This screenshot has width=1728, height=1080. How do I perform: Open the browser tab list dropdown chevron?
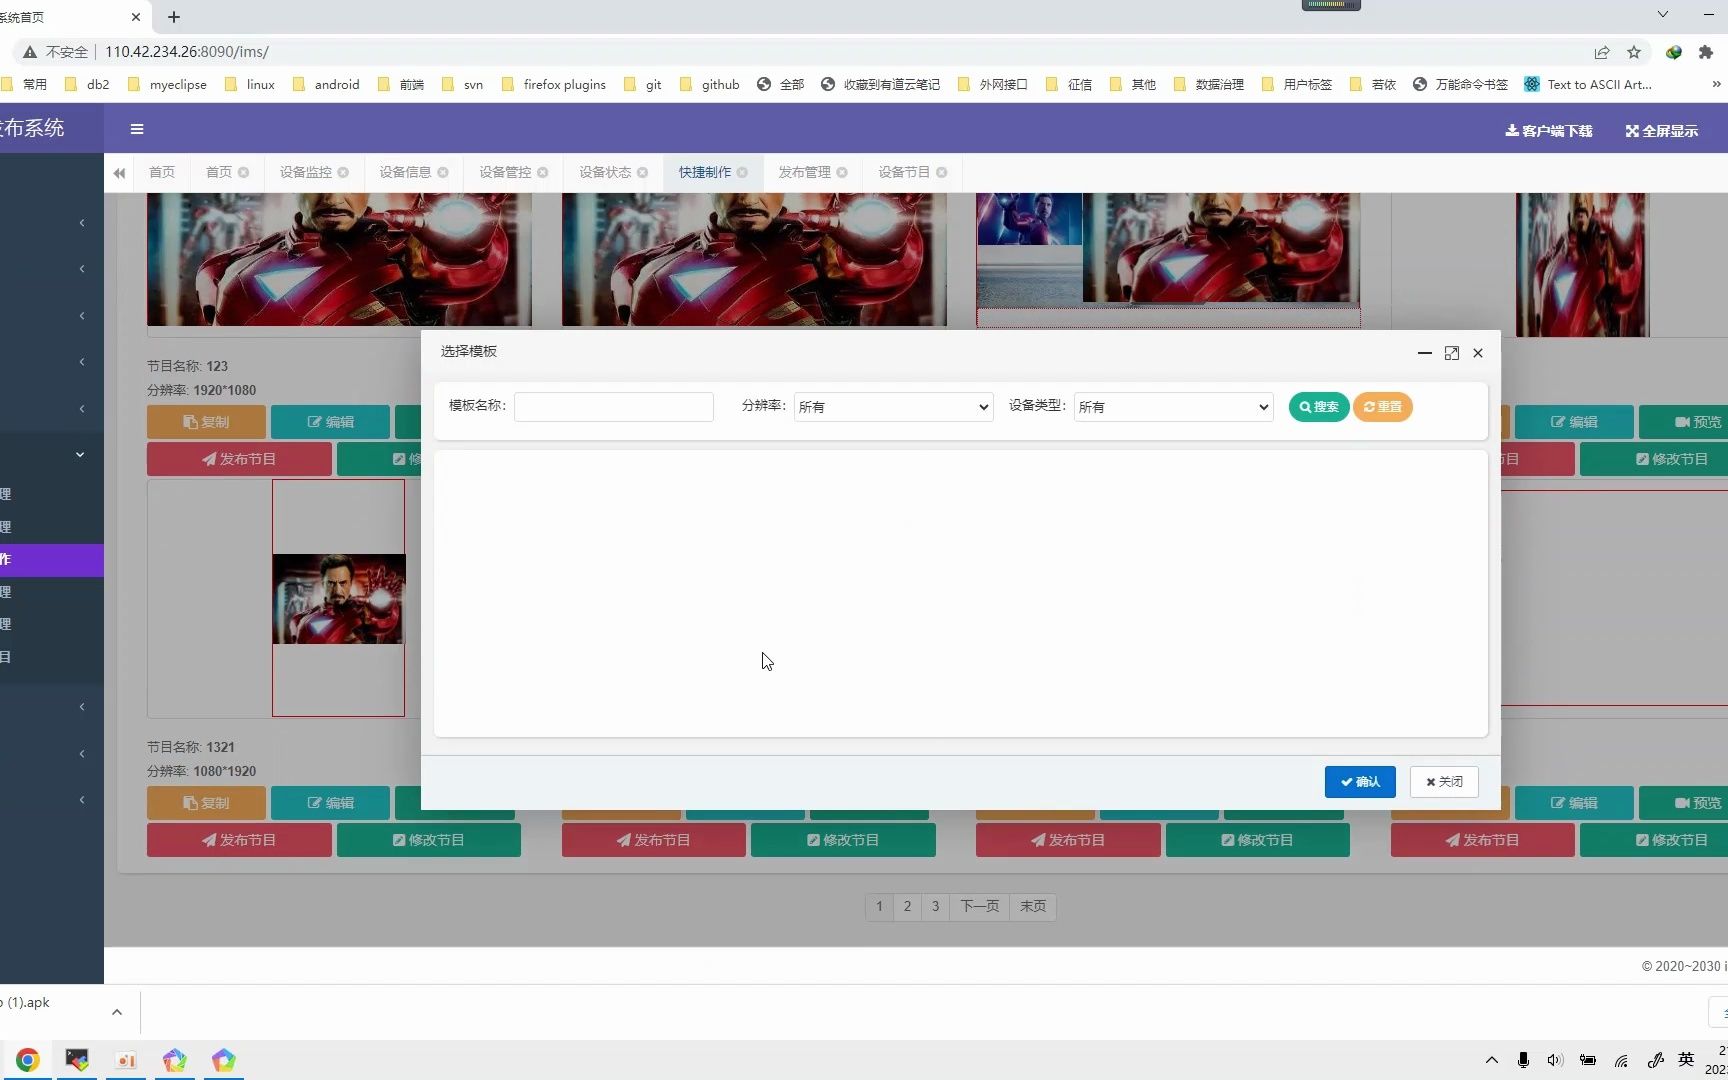tap(1663, 14)
